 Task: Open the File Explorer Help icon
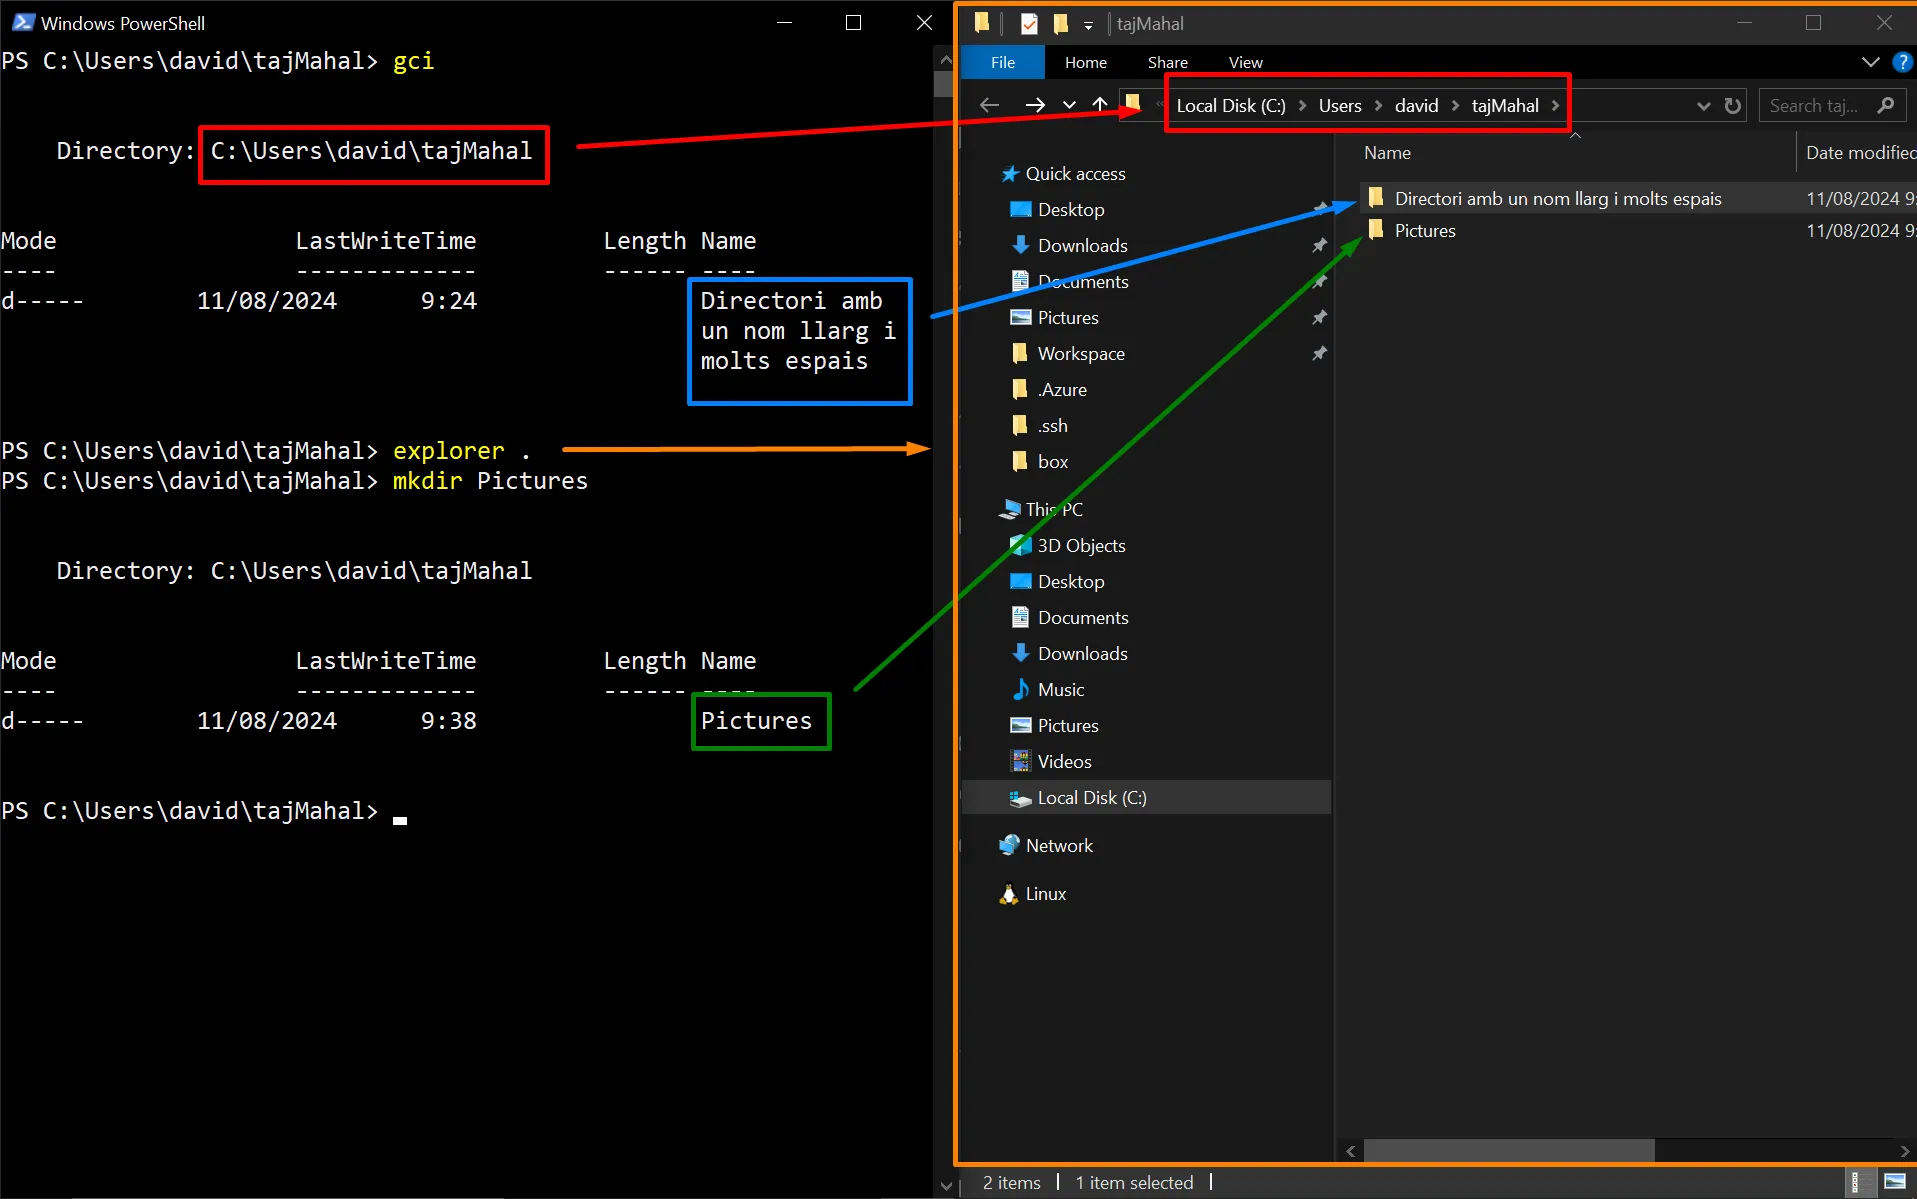(x=1901, y=62)
